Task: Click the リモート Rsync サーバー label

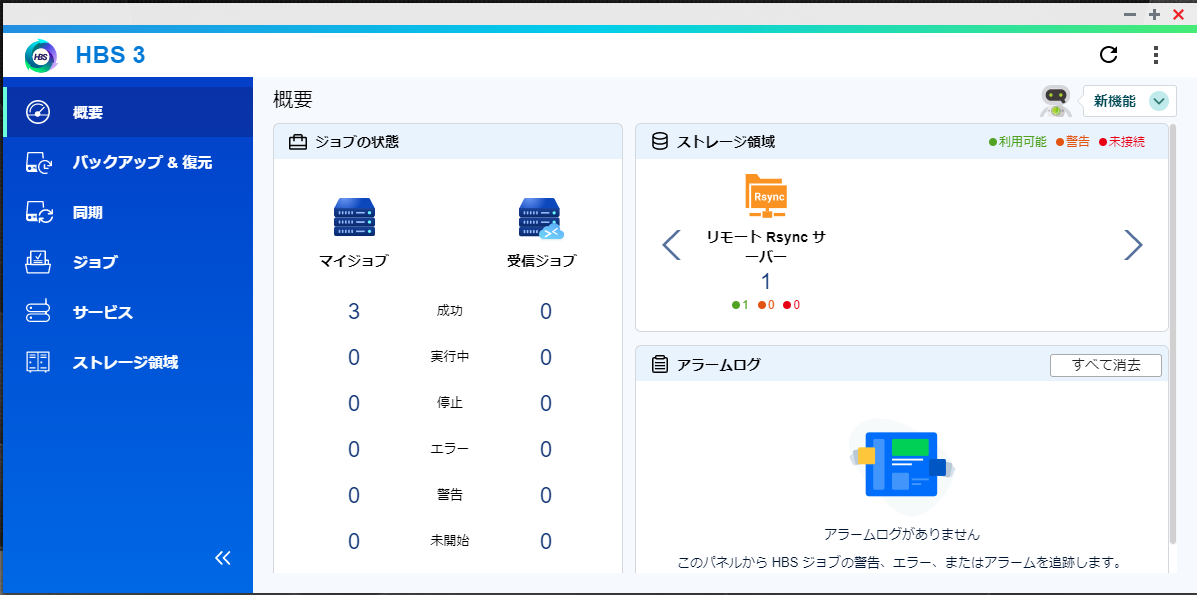Action: point(766,247)
